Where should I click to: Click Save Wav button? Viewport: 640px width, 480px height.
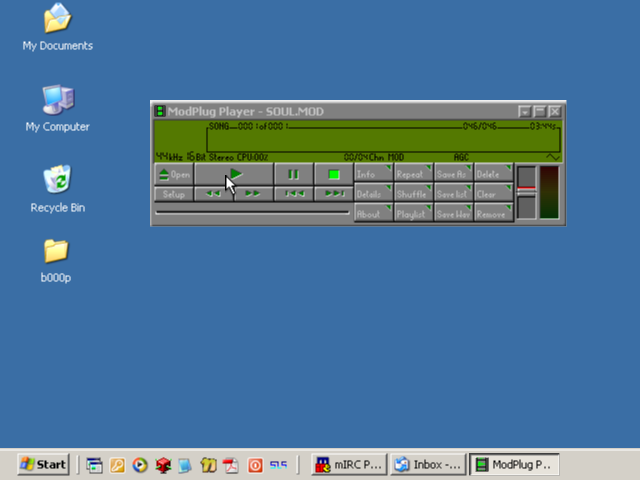click(453, 213)
